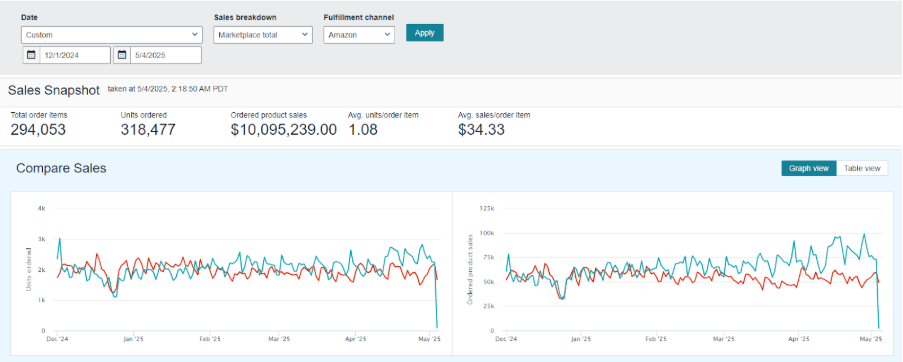Expand the Amazon fulfillment channel dropdown
903x362 pixels.
click(x=359, y=35)
